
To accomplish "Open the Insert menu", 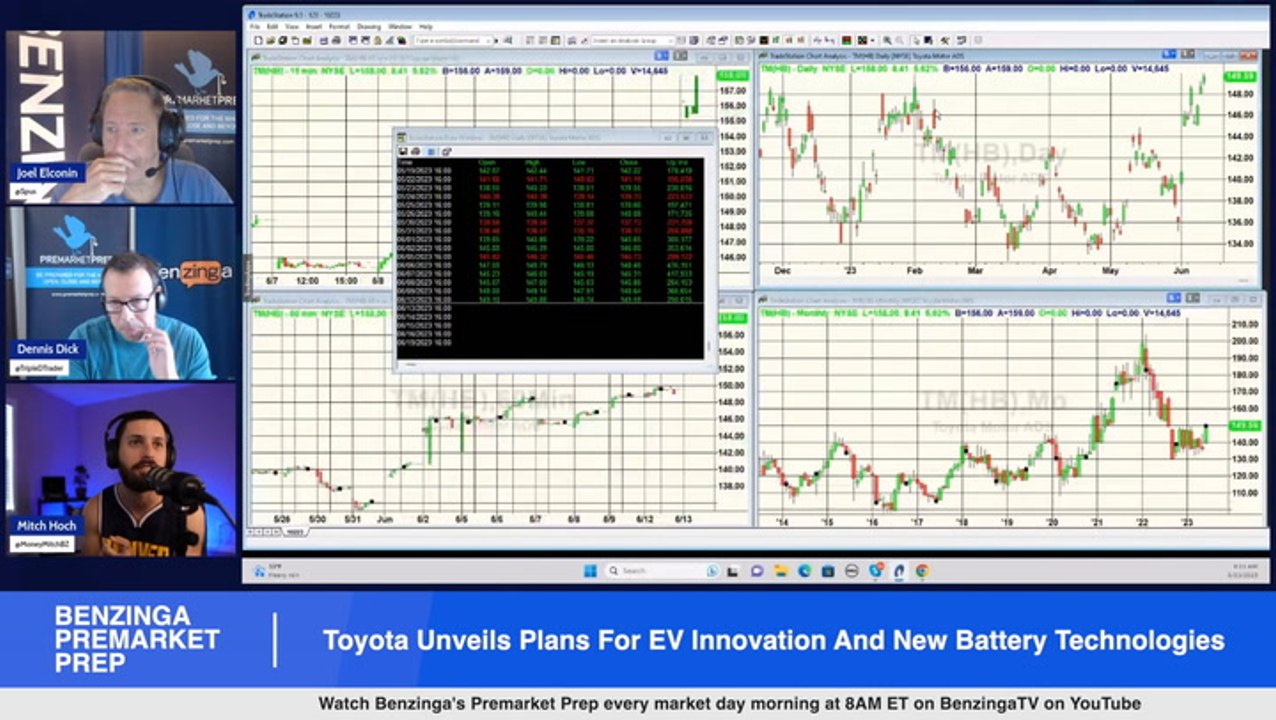I will tap(313, 26).
